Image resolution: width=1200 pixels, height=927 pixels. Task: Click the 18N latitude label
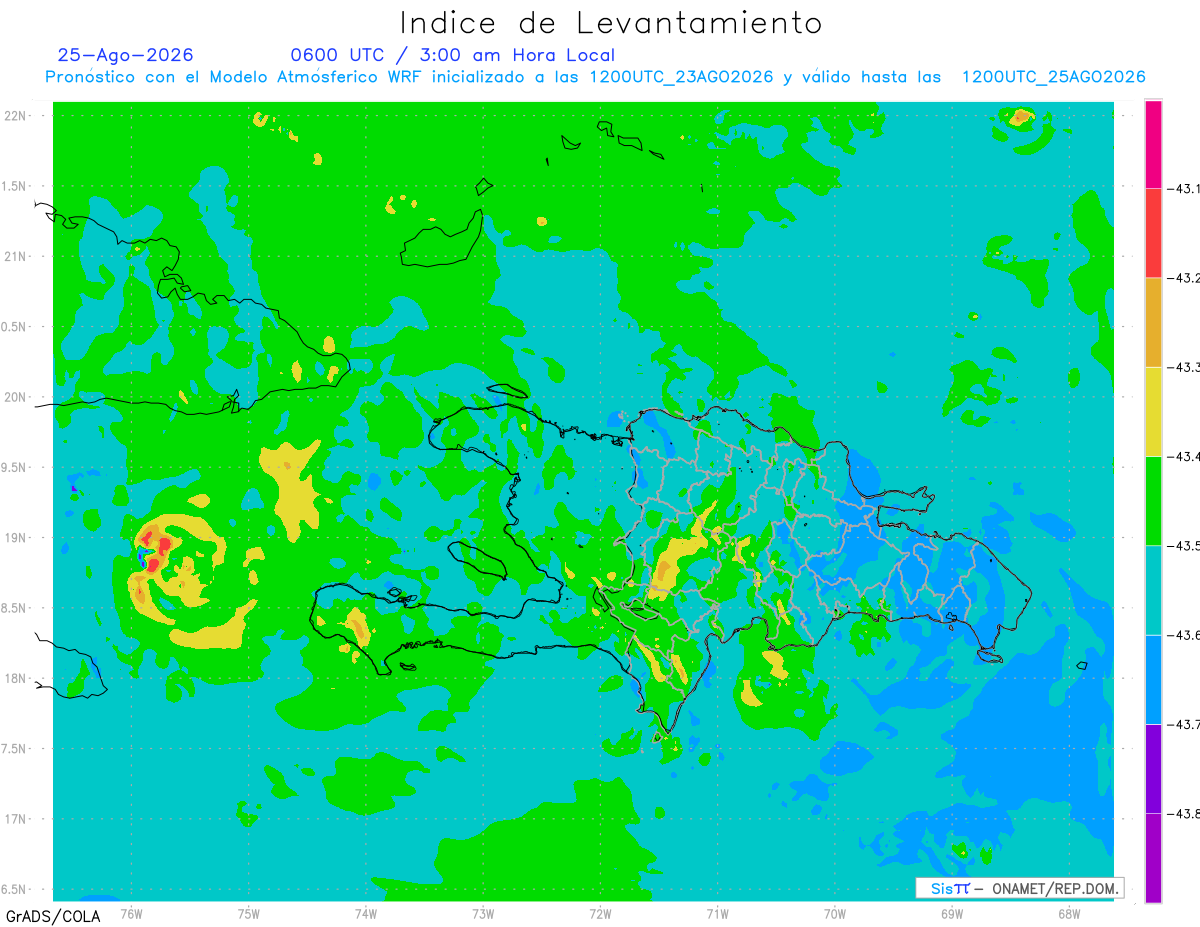click(x=16, y=678)
